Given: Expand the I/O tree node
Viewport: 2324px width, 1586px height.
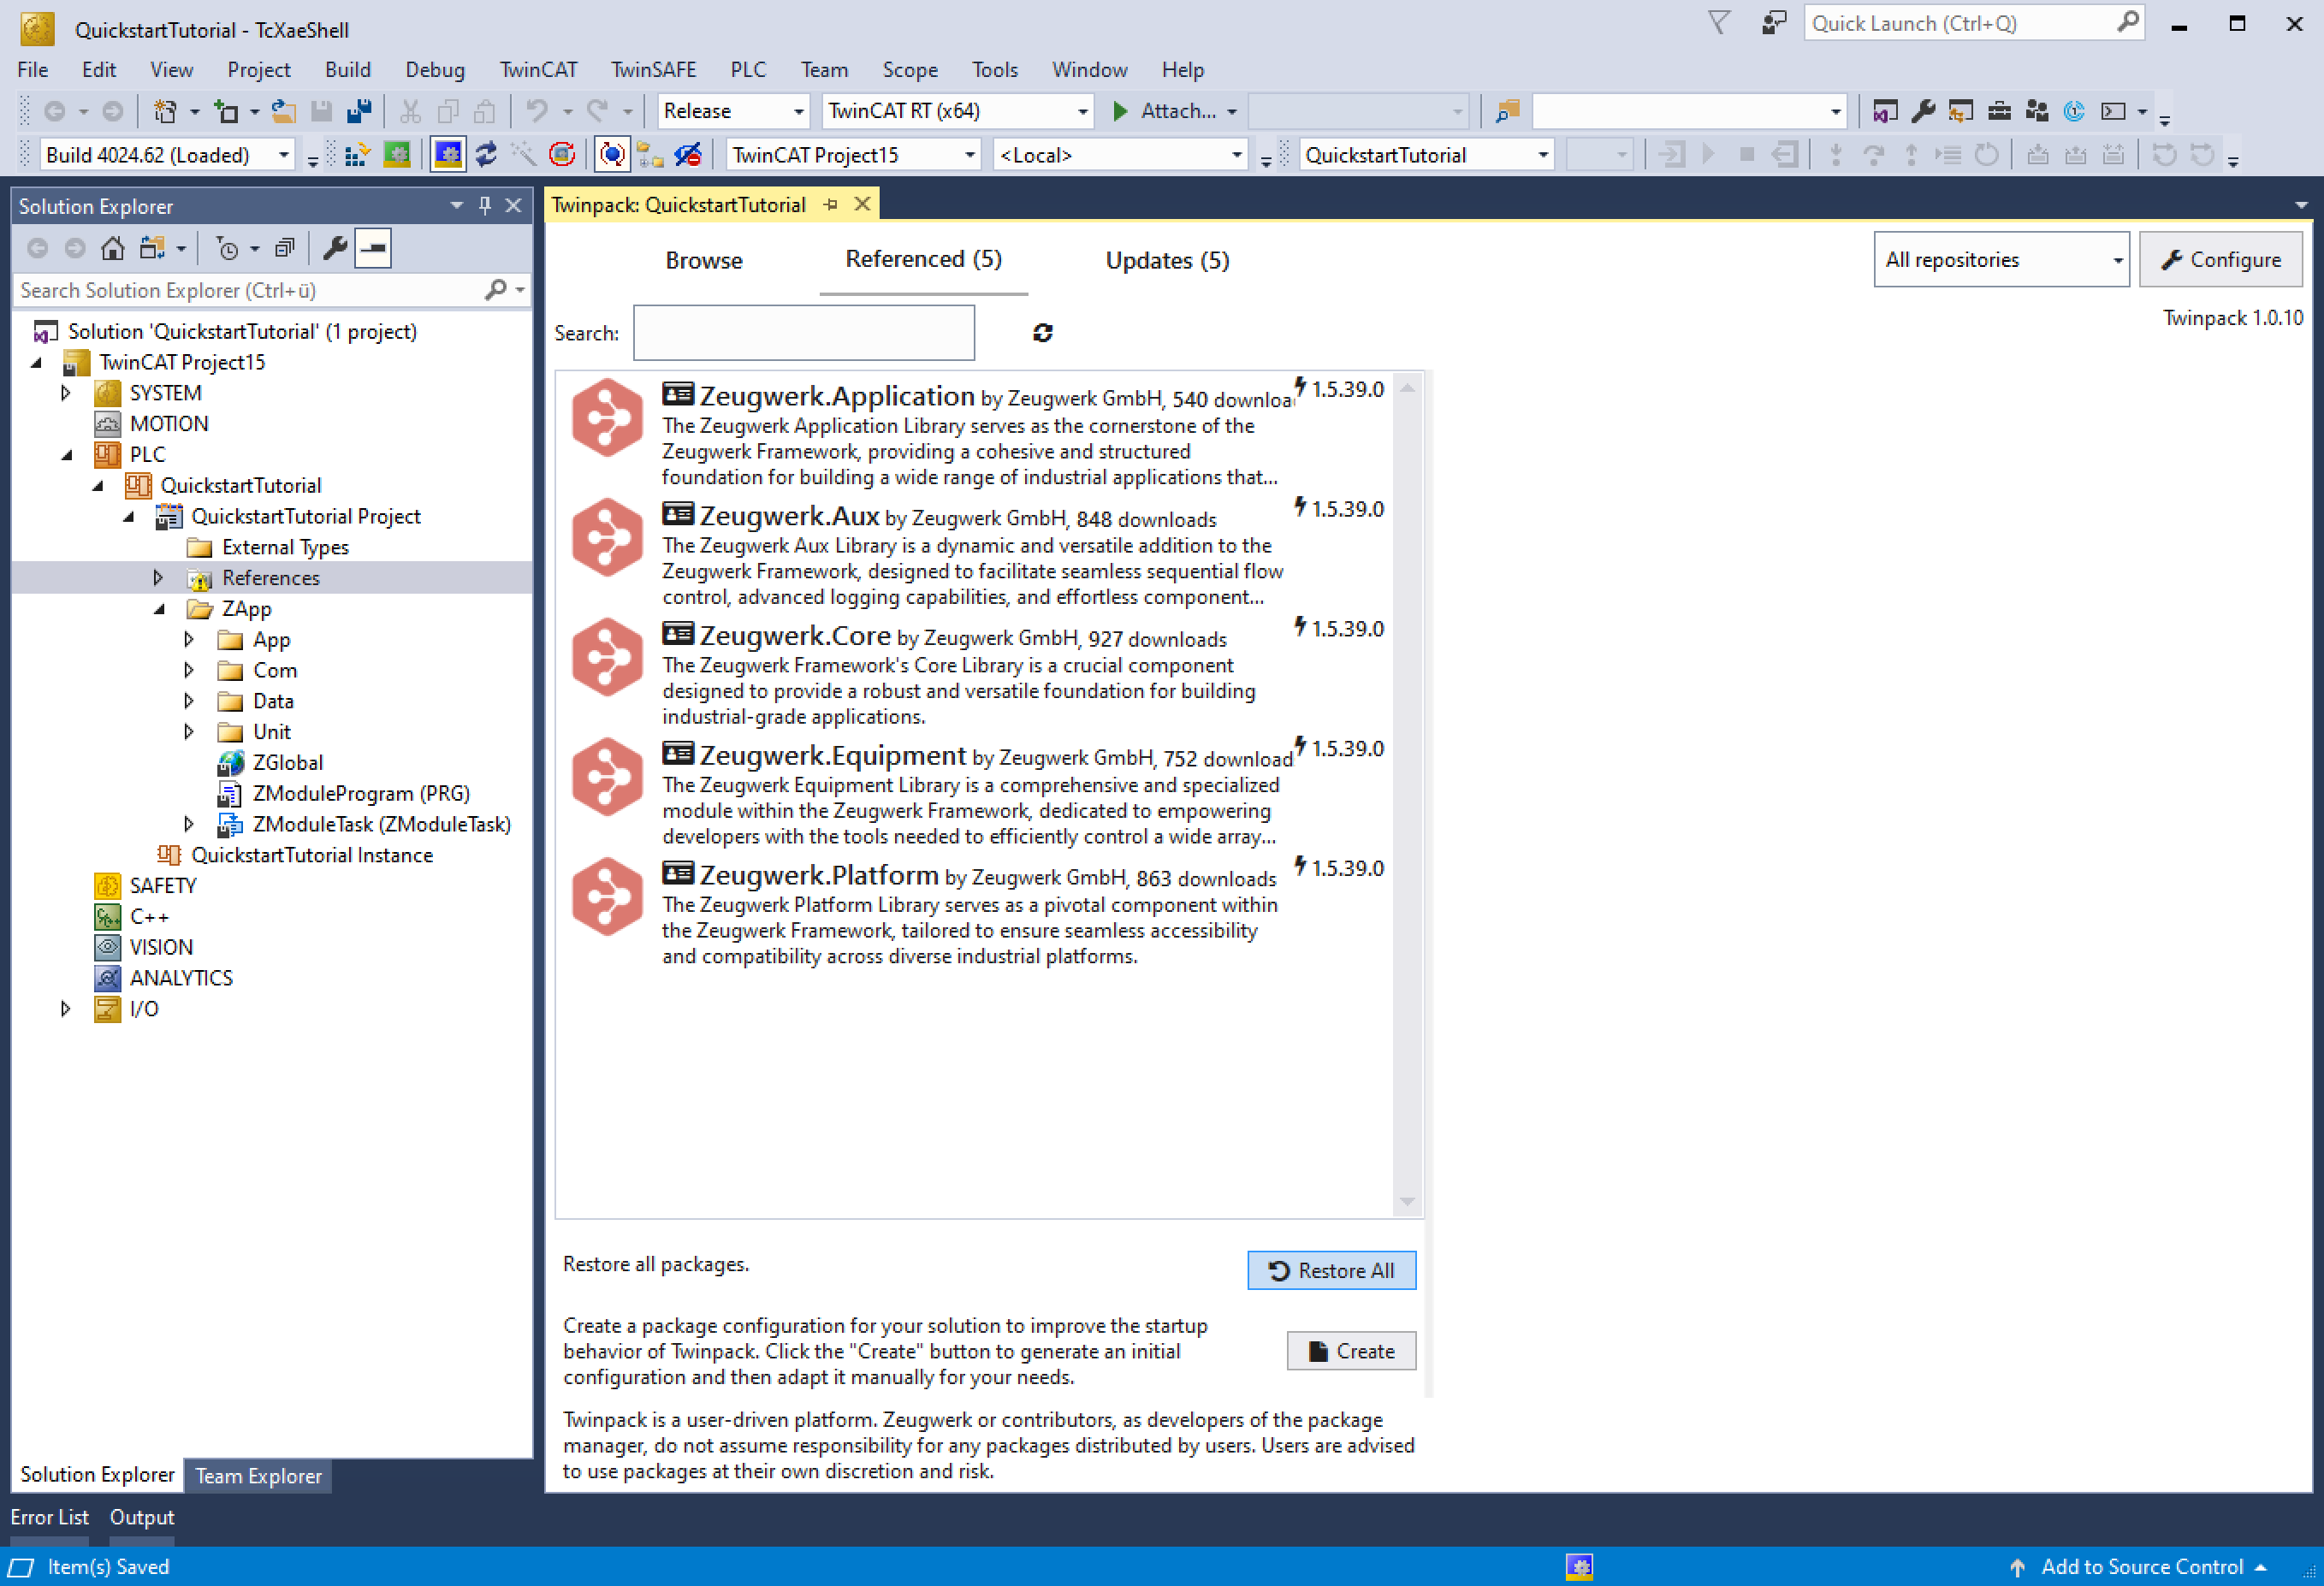Looking at the screenshot, I should coord(65,1009).
